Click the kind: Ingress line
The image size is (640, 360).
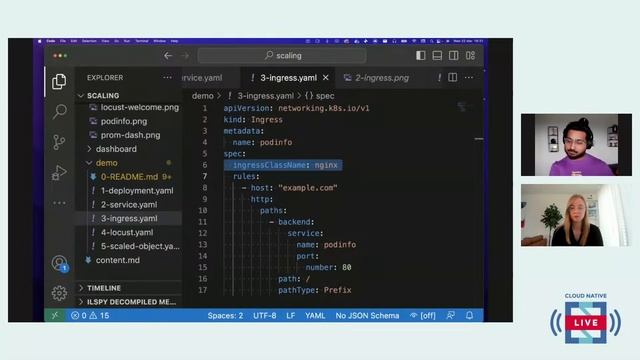[x=253, y=120]
